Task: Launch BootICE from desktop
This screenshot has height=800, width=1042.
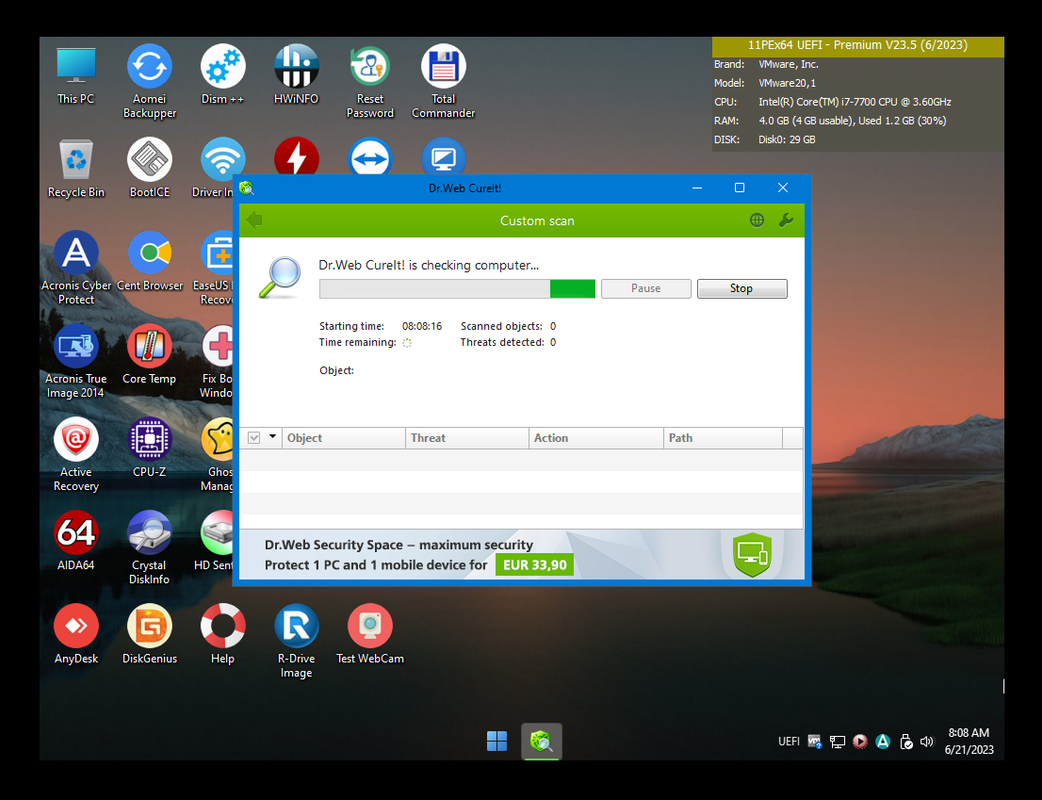Action: pos(150,169)
